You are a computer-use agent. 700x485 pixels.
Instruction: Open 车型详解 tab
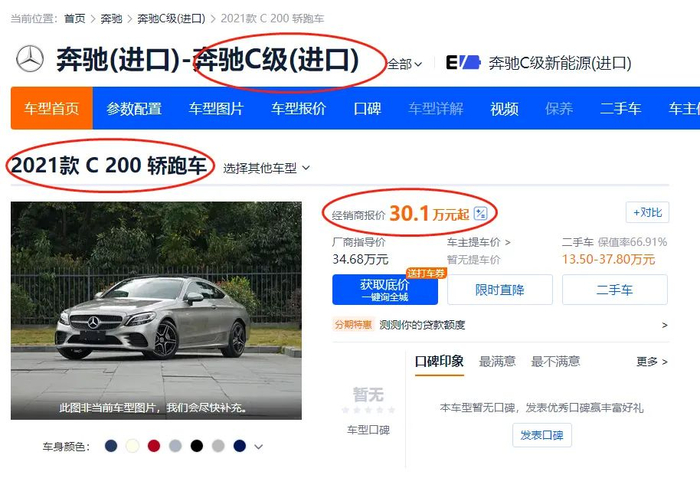436,109
